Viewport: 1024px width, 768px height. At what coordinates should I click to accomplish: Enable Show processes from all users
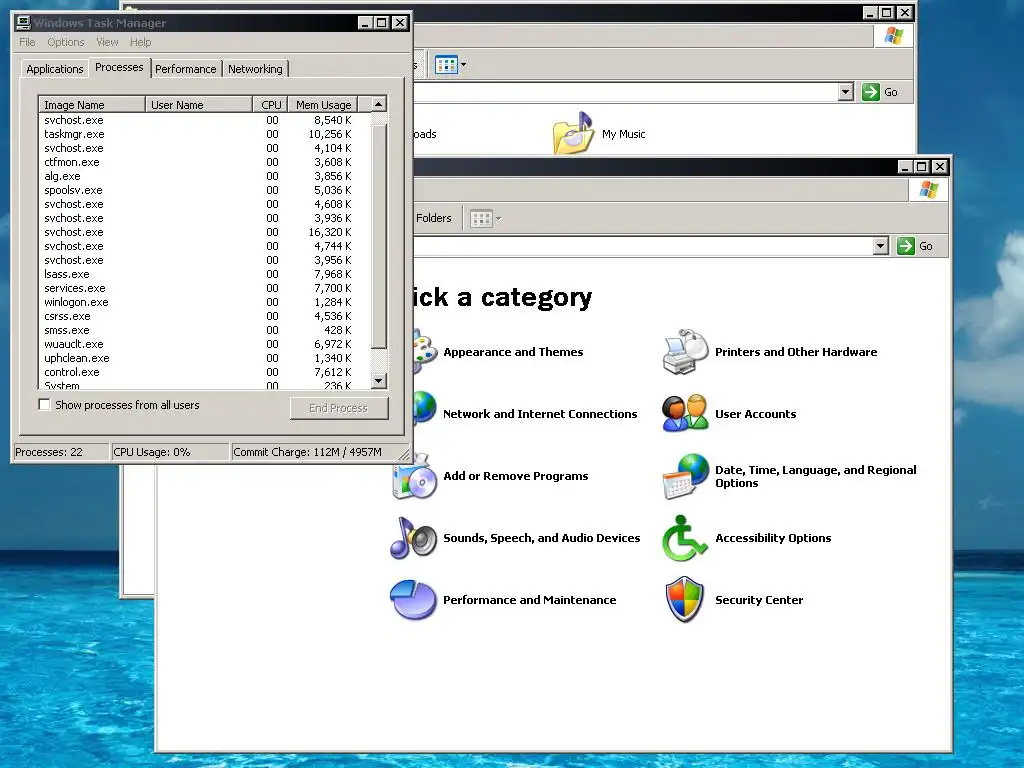(x=44, y=405)
